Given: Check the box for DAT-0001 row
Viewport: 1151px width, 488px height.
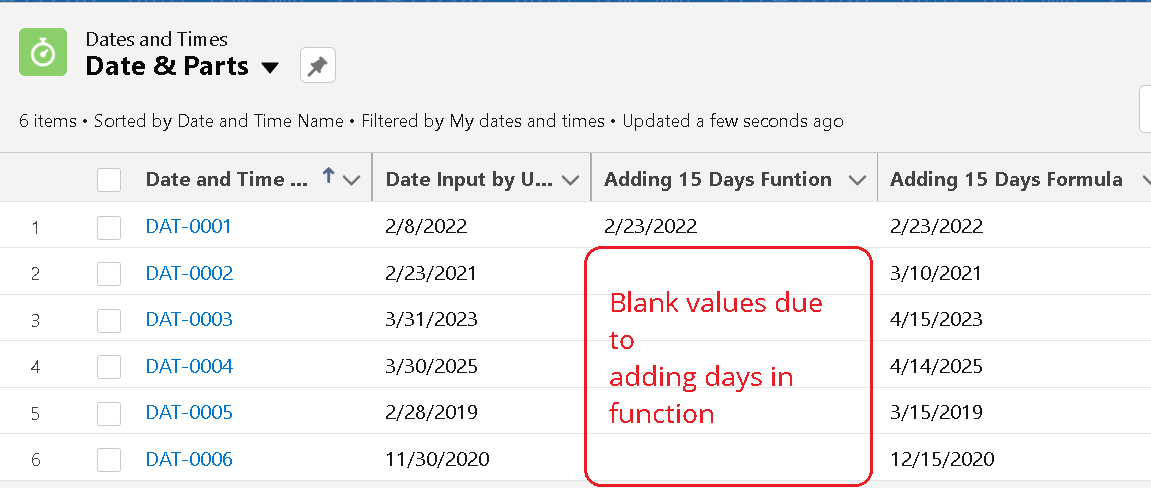Looking at the screenshot, I should pos(109,227).
